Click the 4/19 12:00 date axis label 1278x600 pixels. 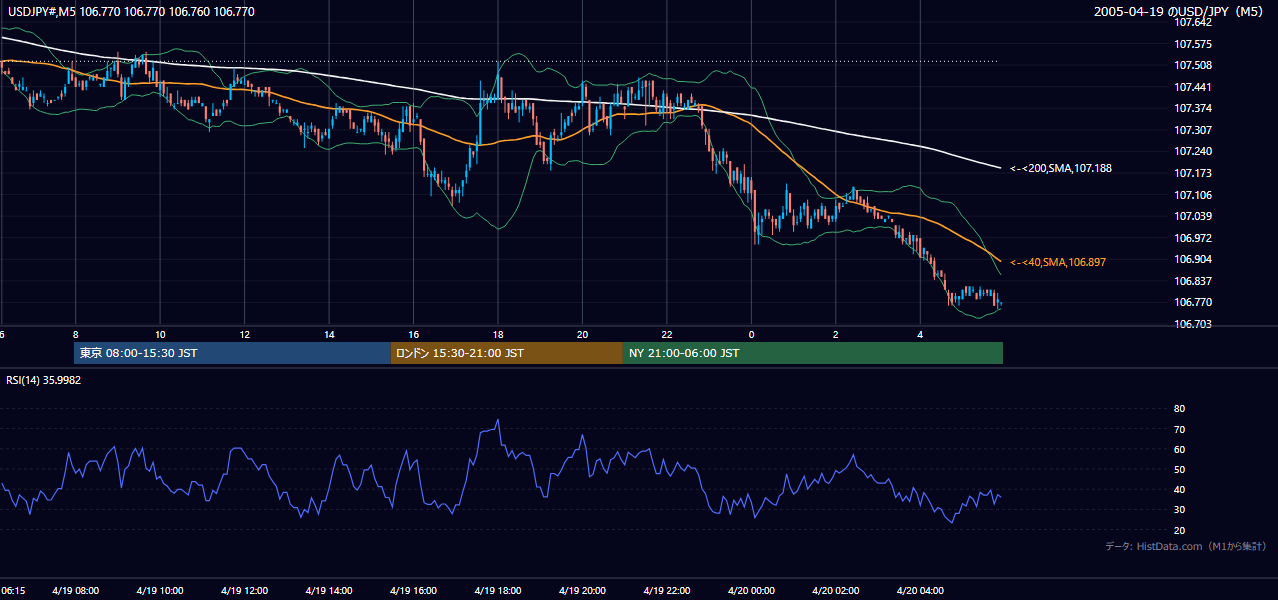244,590
